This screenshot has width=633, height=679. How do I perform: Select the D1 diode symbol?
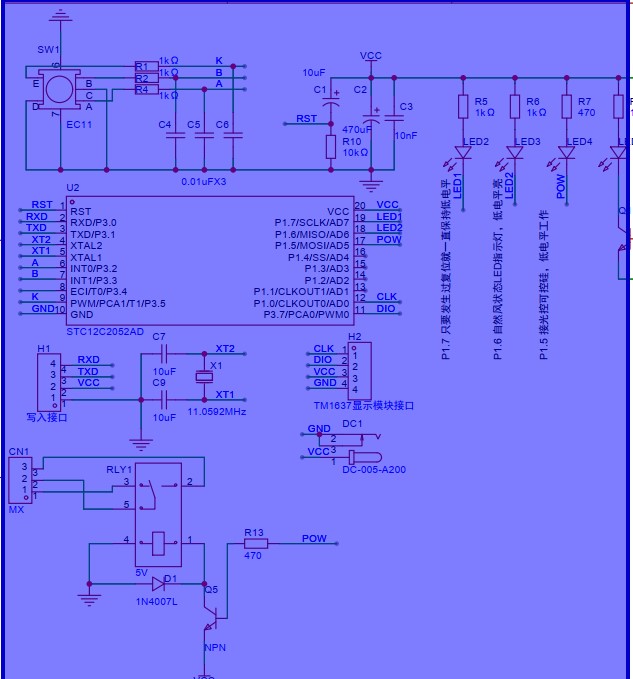158,584
